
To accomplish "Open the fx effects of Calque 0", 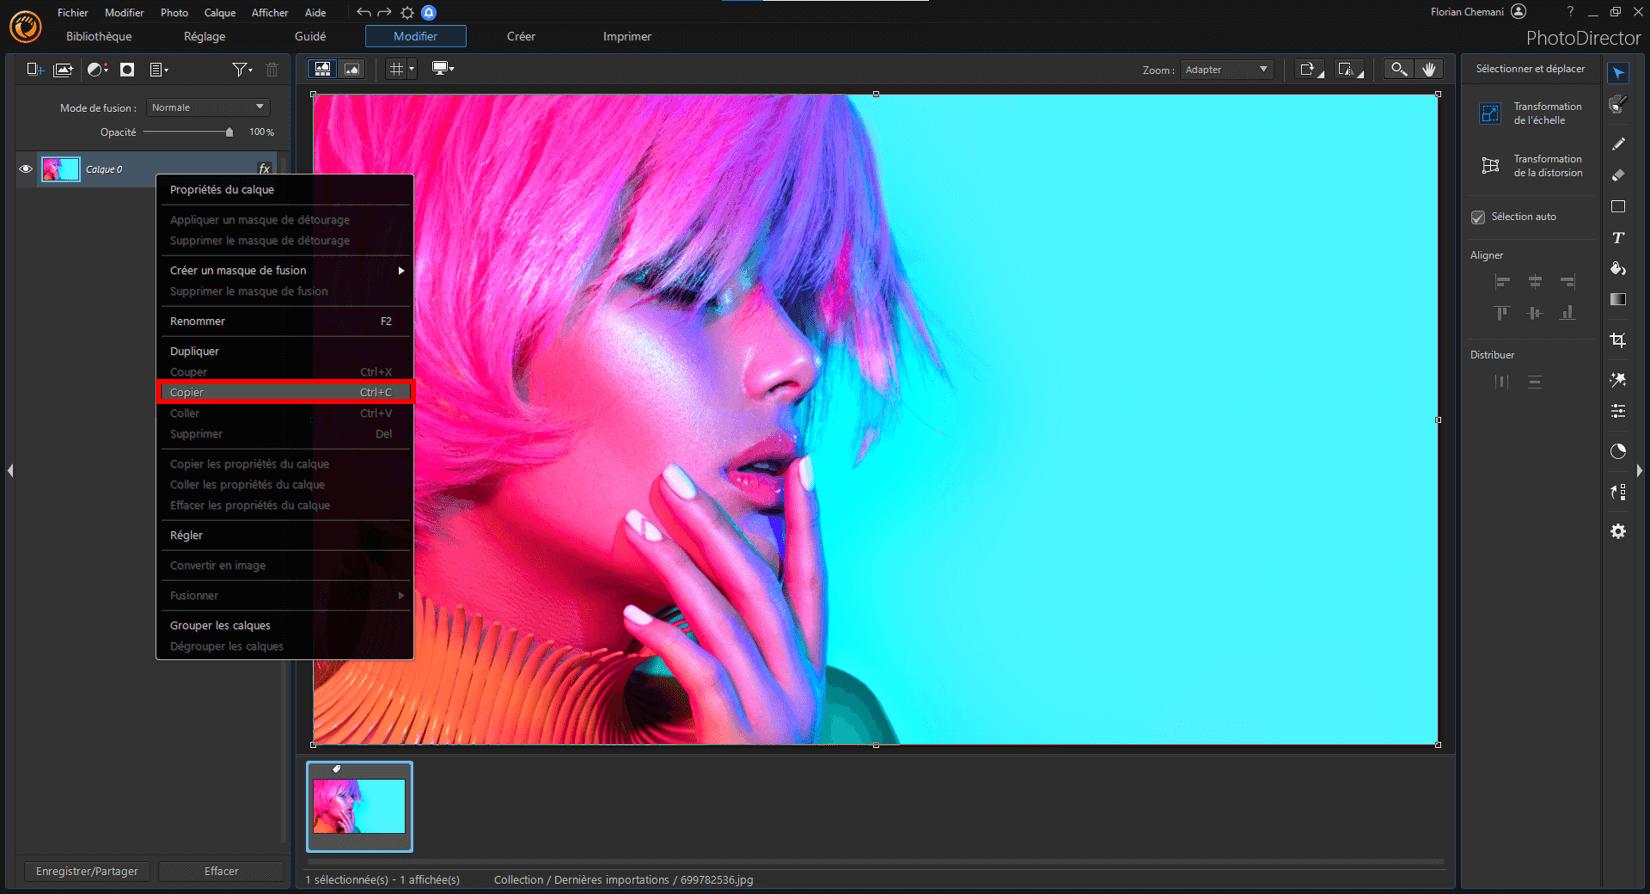I will tap(264, 169).
